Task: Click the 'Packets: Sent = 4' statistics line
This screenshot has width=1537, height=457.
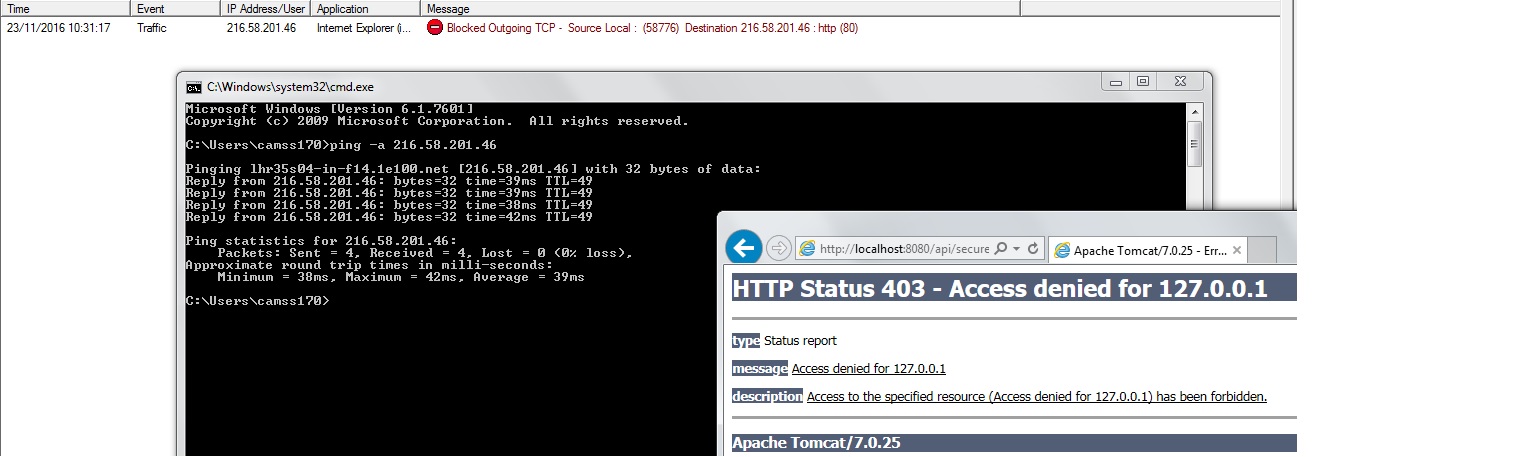Action: pos(425,253)
